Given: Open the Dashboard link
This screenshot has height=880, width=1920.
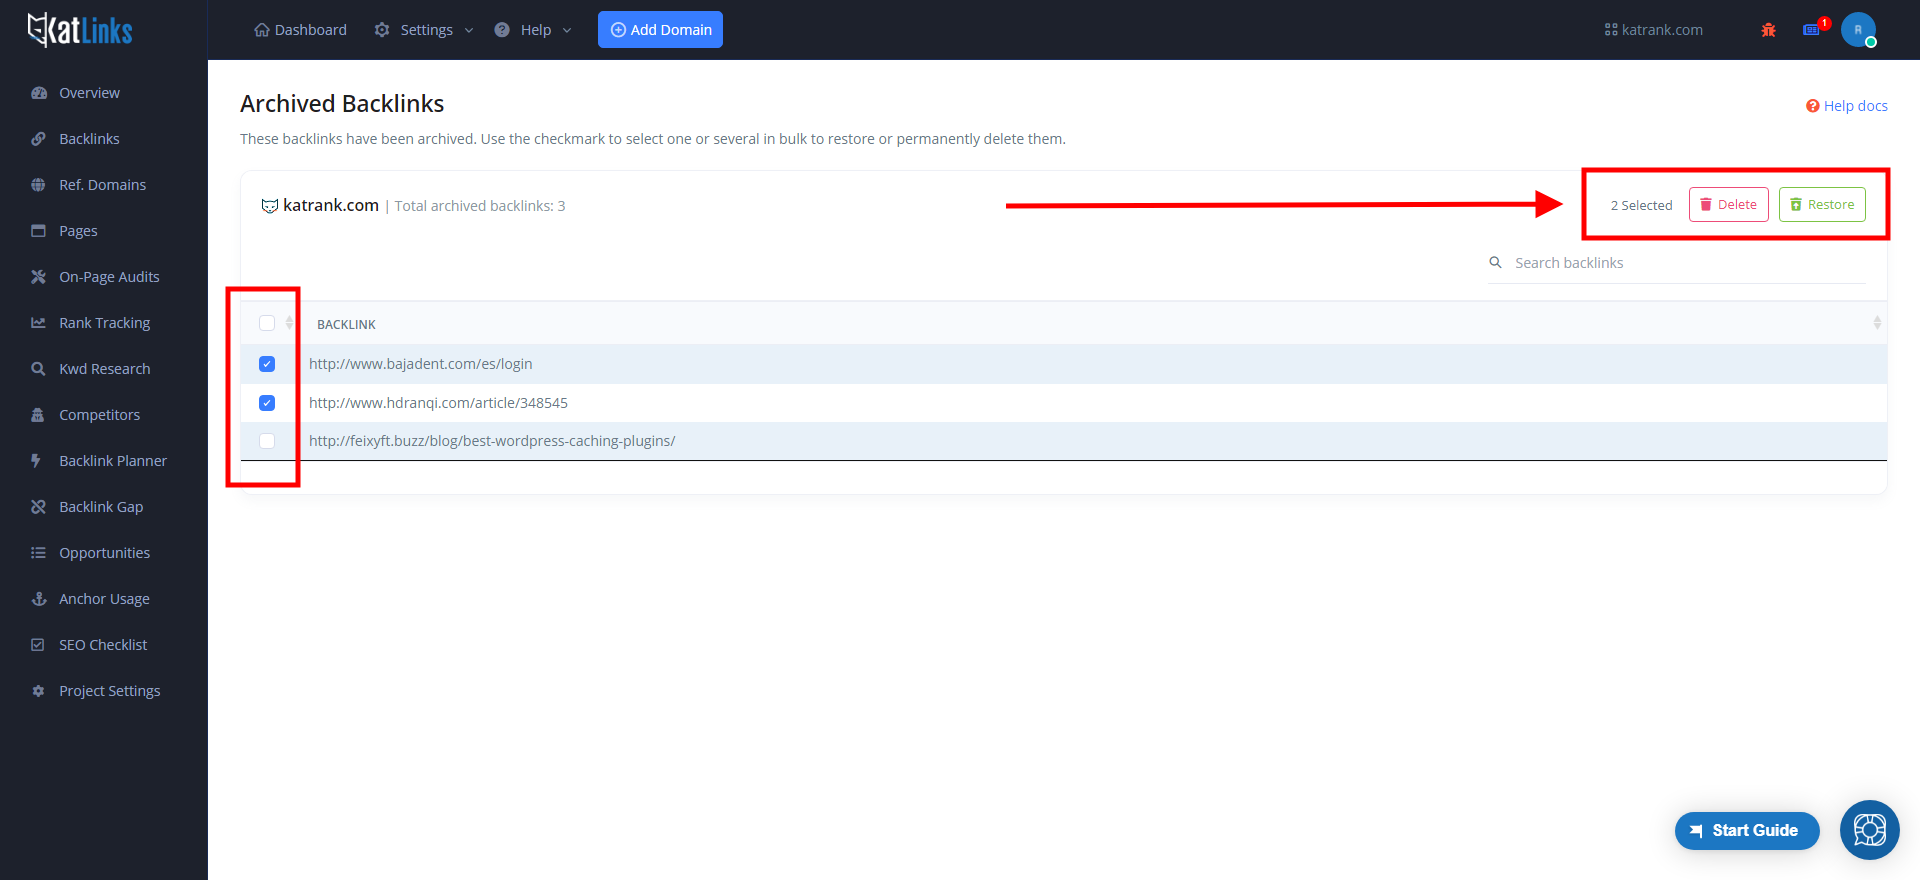Looking at the screenshot, I should 301,30.
